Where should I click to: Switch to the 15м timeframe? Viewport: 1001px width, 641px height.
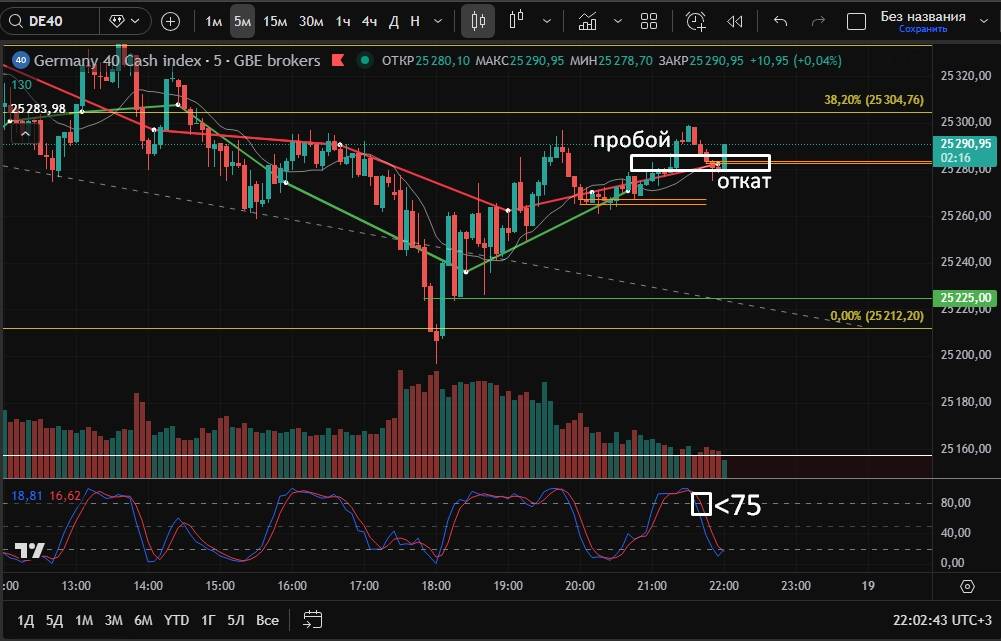tap(275, 21)
